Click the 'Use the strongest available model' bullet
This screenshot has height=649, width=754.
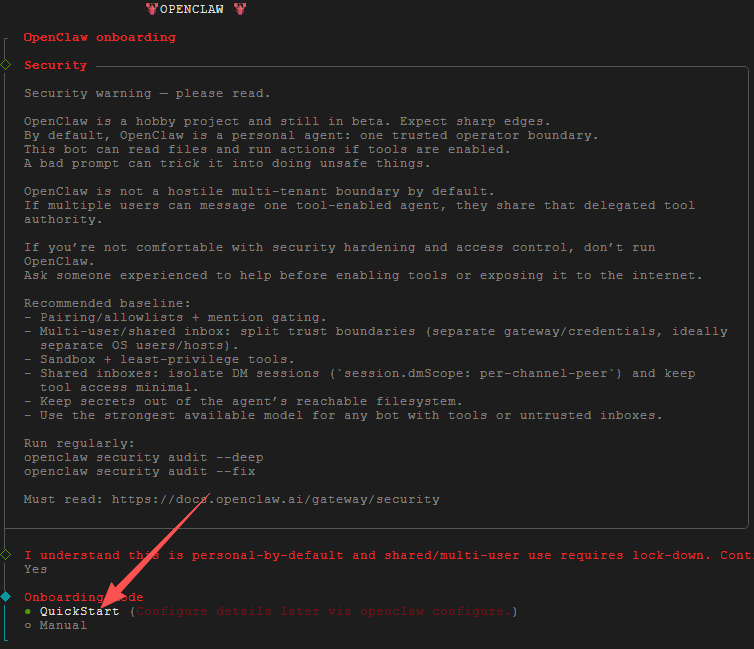click(x=343, y=415)
